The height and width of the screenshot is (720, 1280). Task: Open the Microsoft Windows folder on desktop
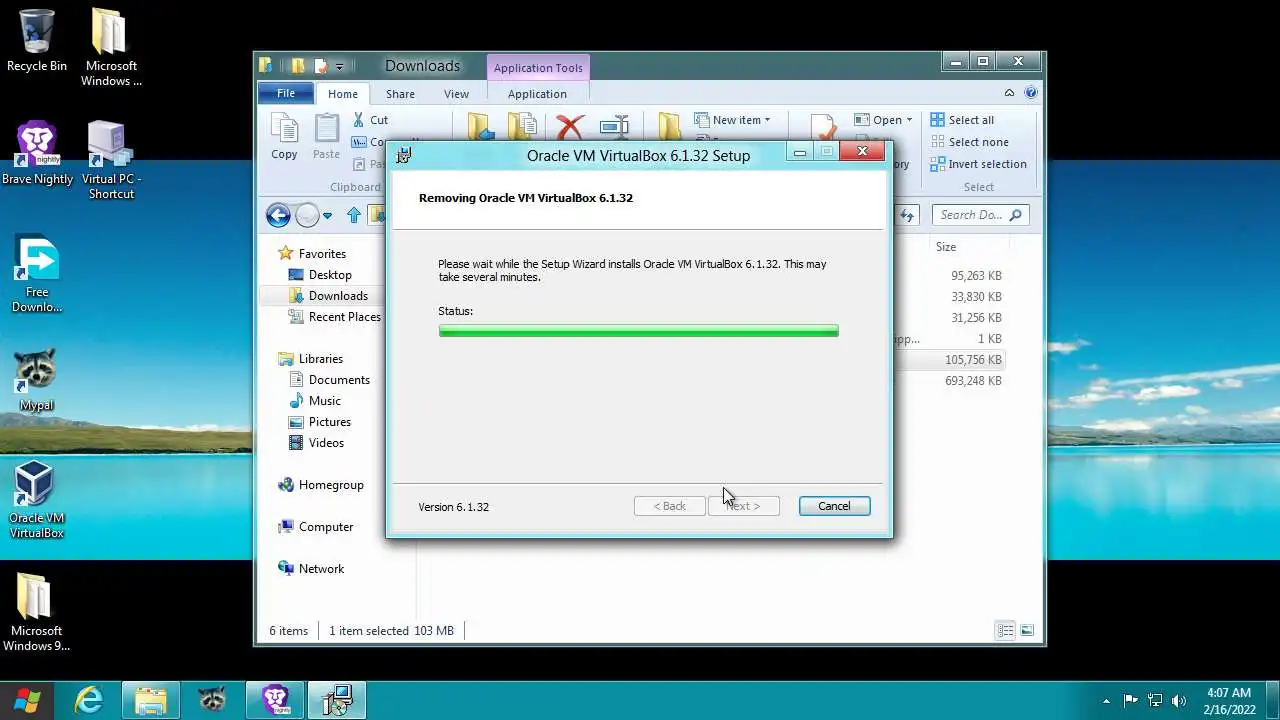111,47
